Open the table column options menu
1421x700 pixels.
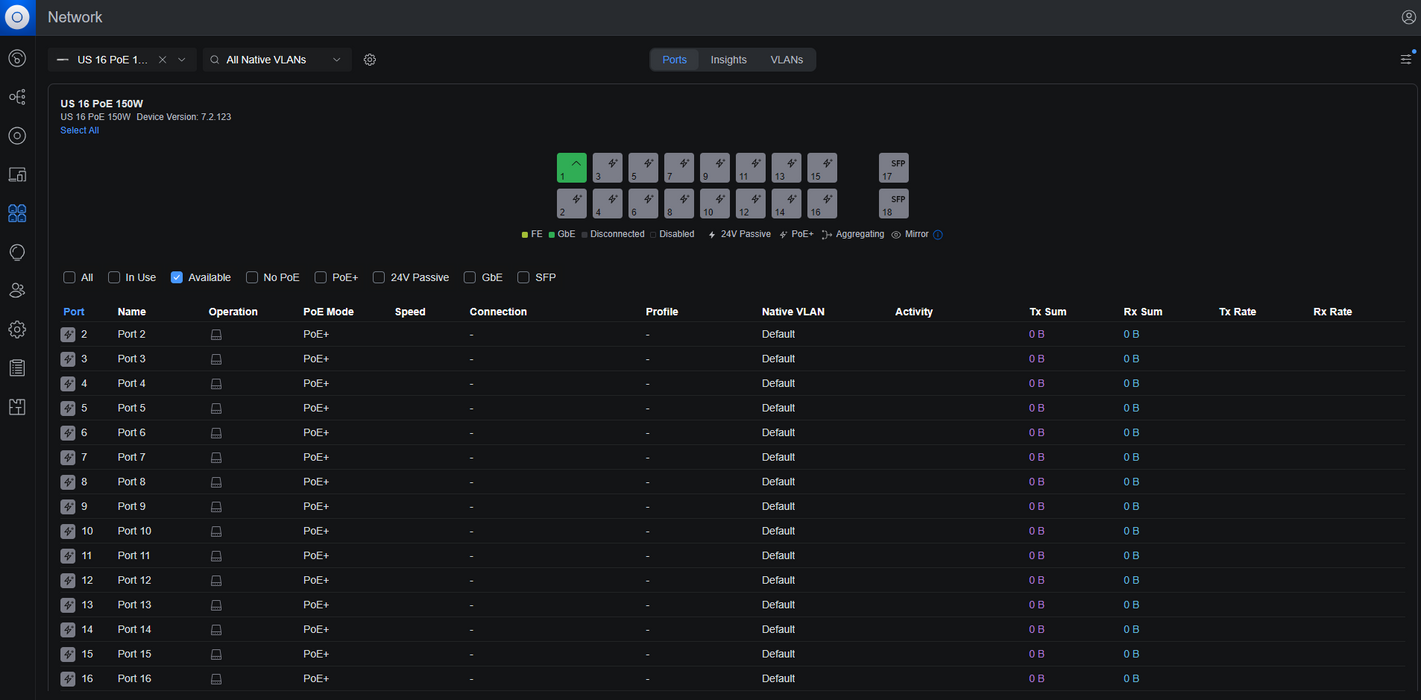(1406, 59)
